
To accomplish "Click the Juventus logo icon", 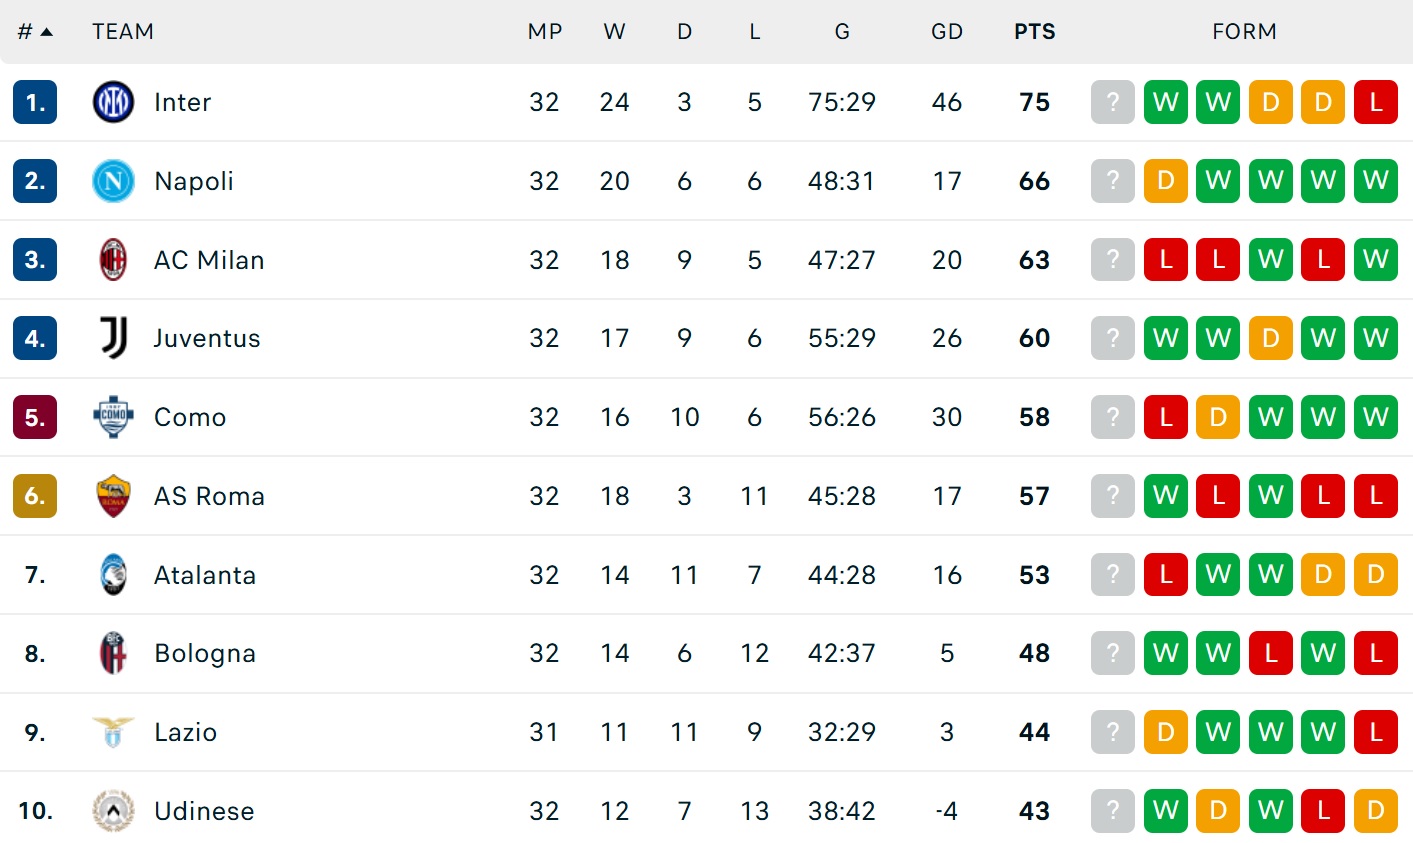I will [x=113, y=338].
